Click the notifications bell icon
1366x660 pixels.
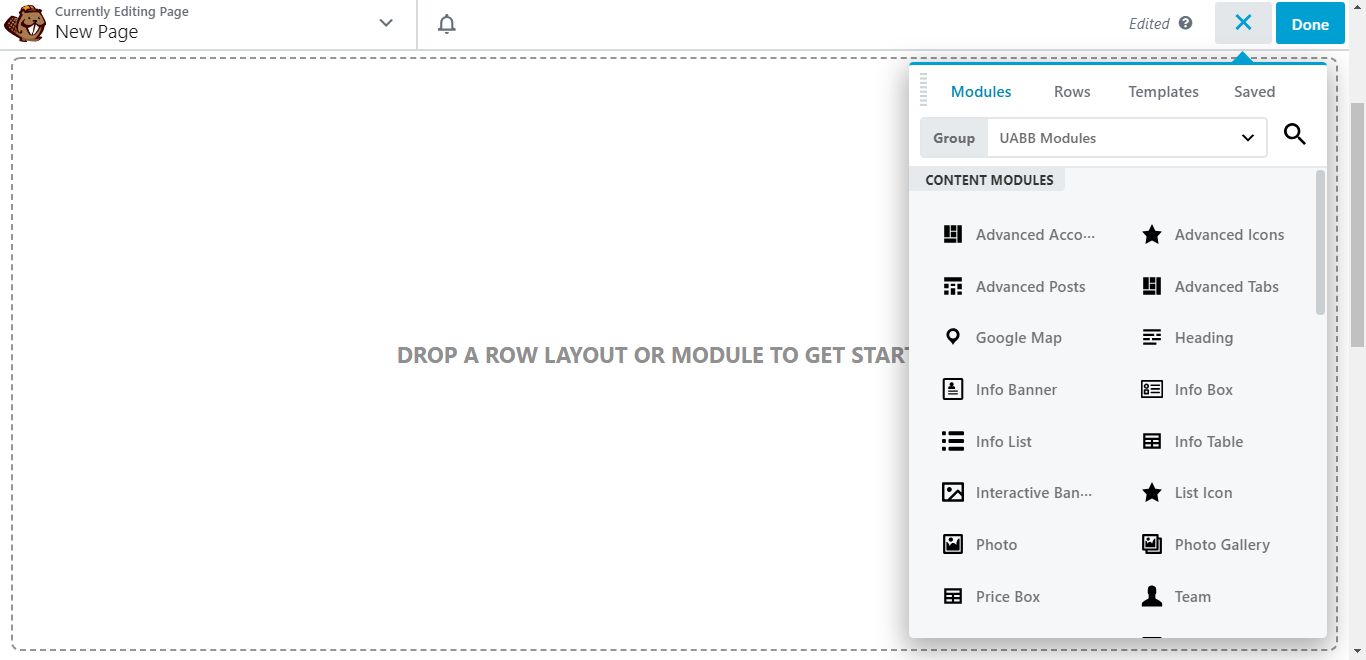click(x=447, y=24)
